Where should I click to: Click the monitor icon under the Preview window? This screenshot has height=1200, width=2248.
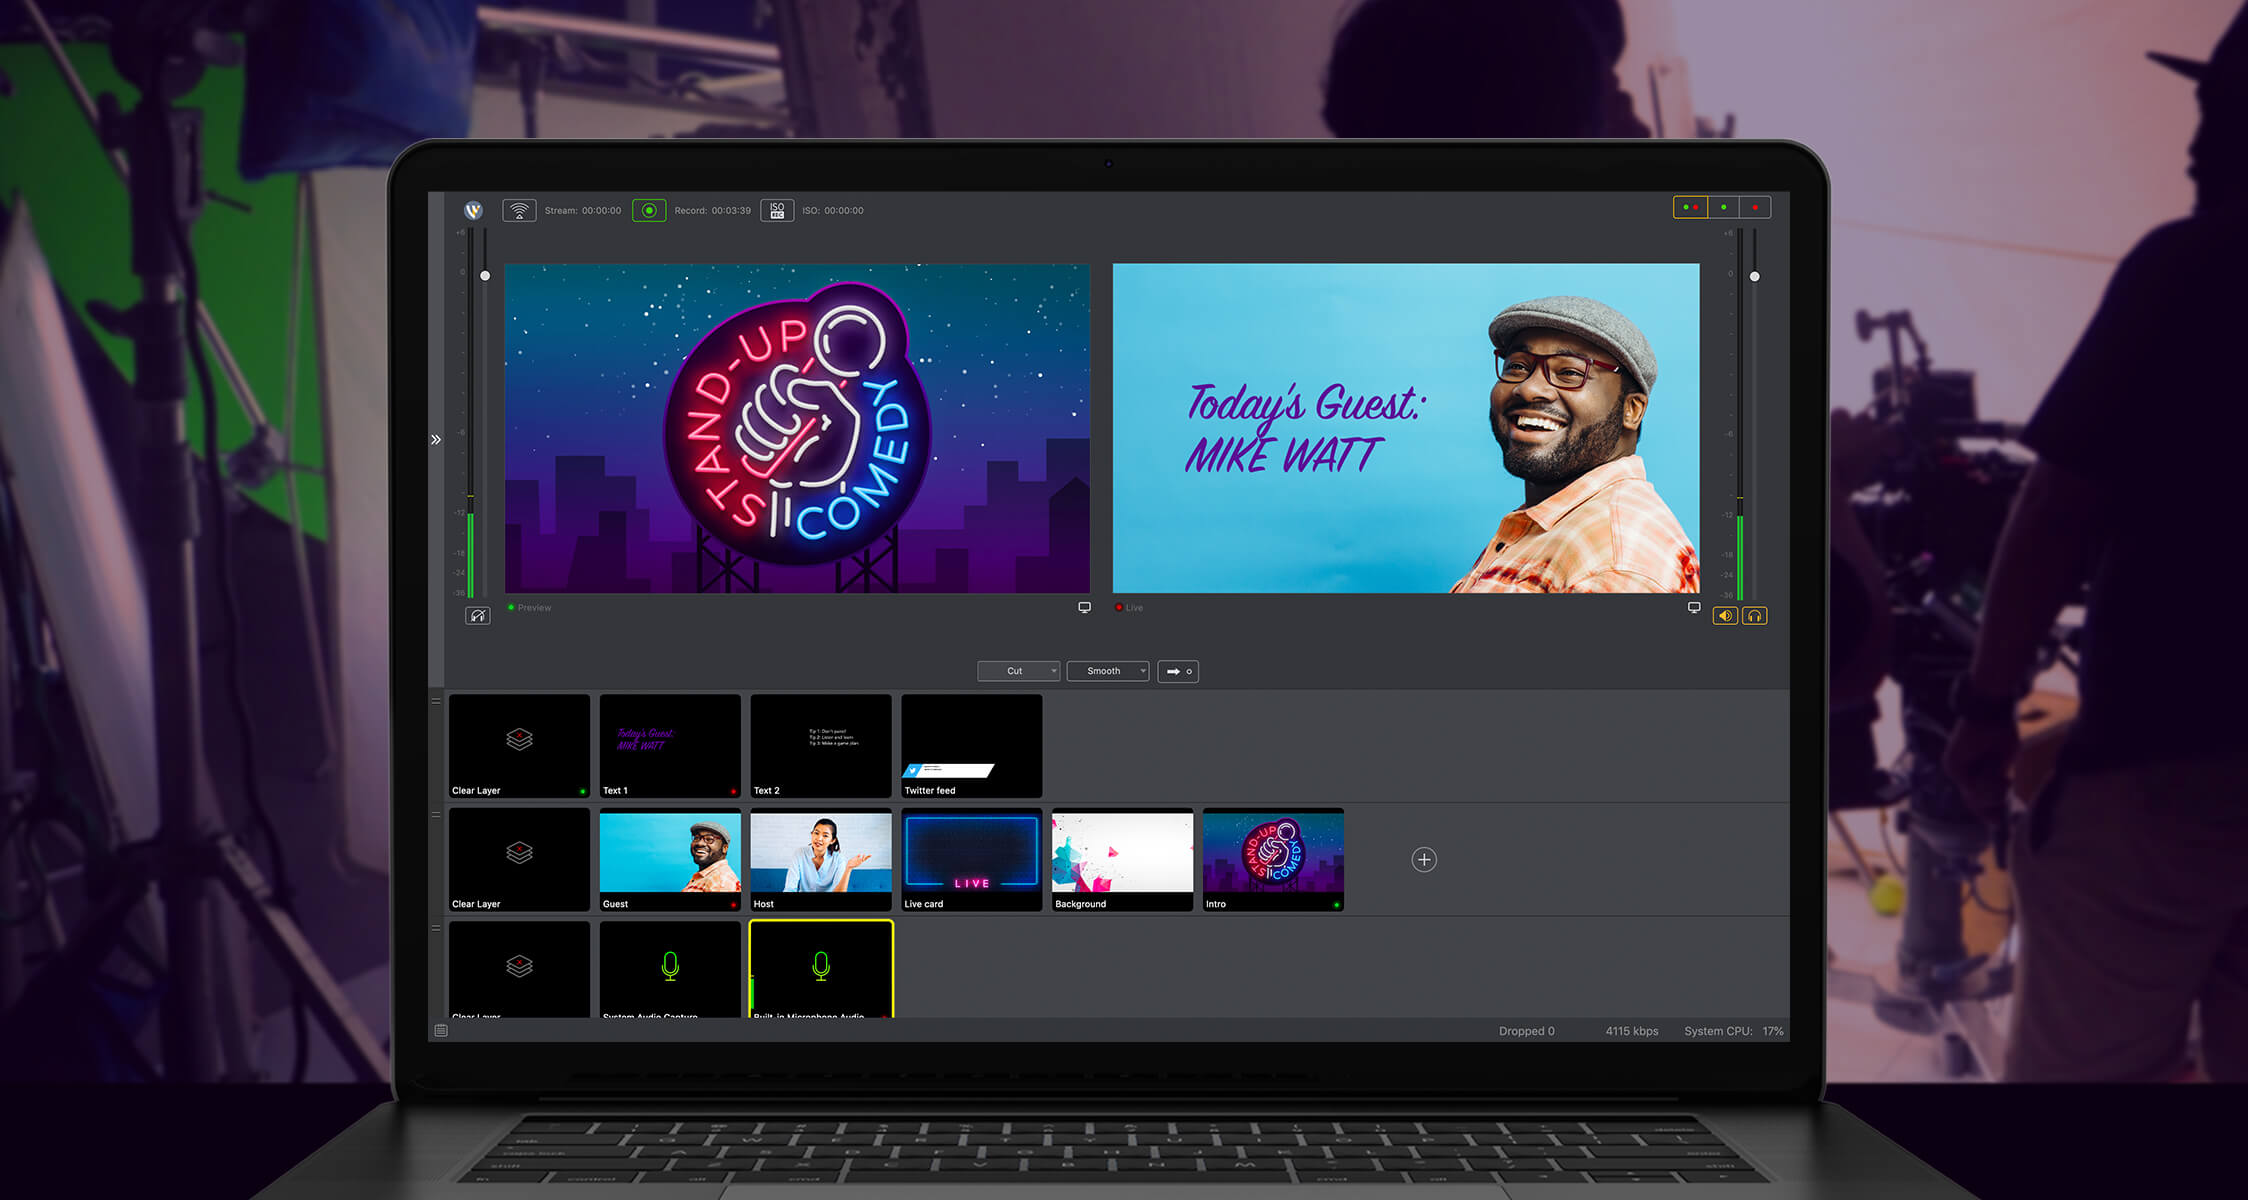pyautogui.click(x=1084, y=607)
